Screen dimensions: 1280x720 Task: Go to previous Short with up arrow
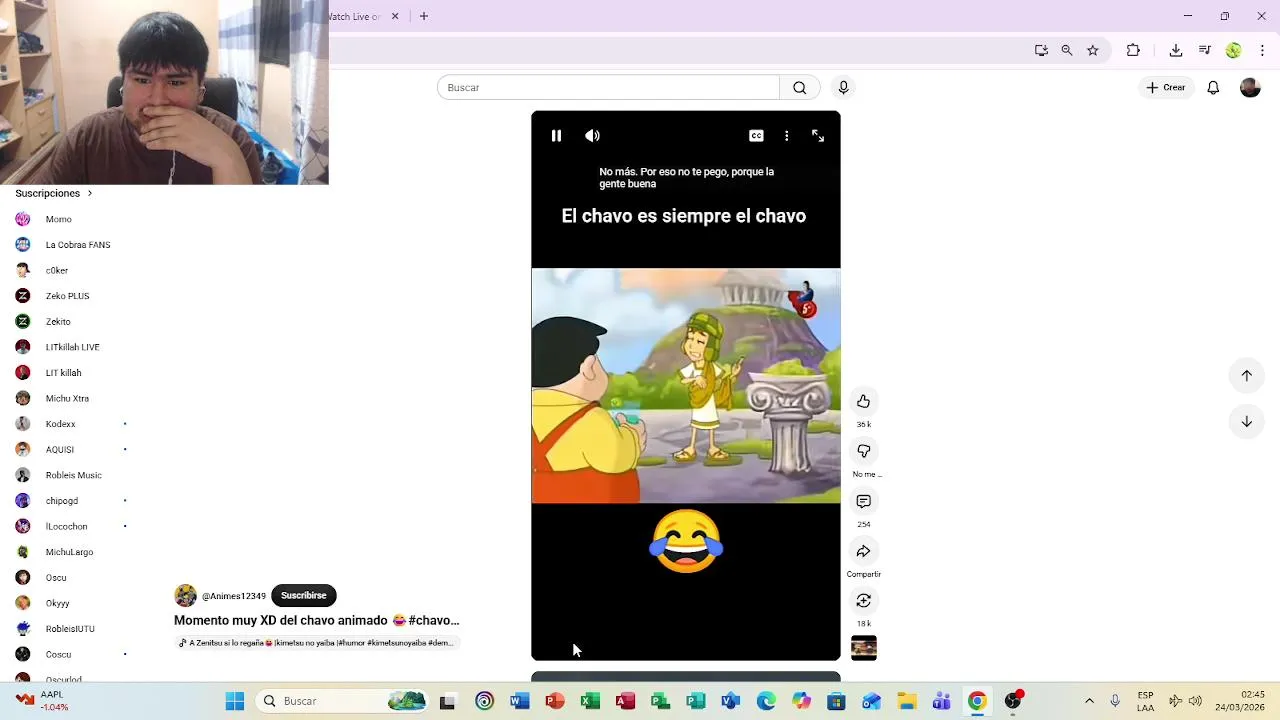click(1246, 375)
